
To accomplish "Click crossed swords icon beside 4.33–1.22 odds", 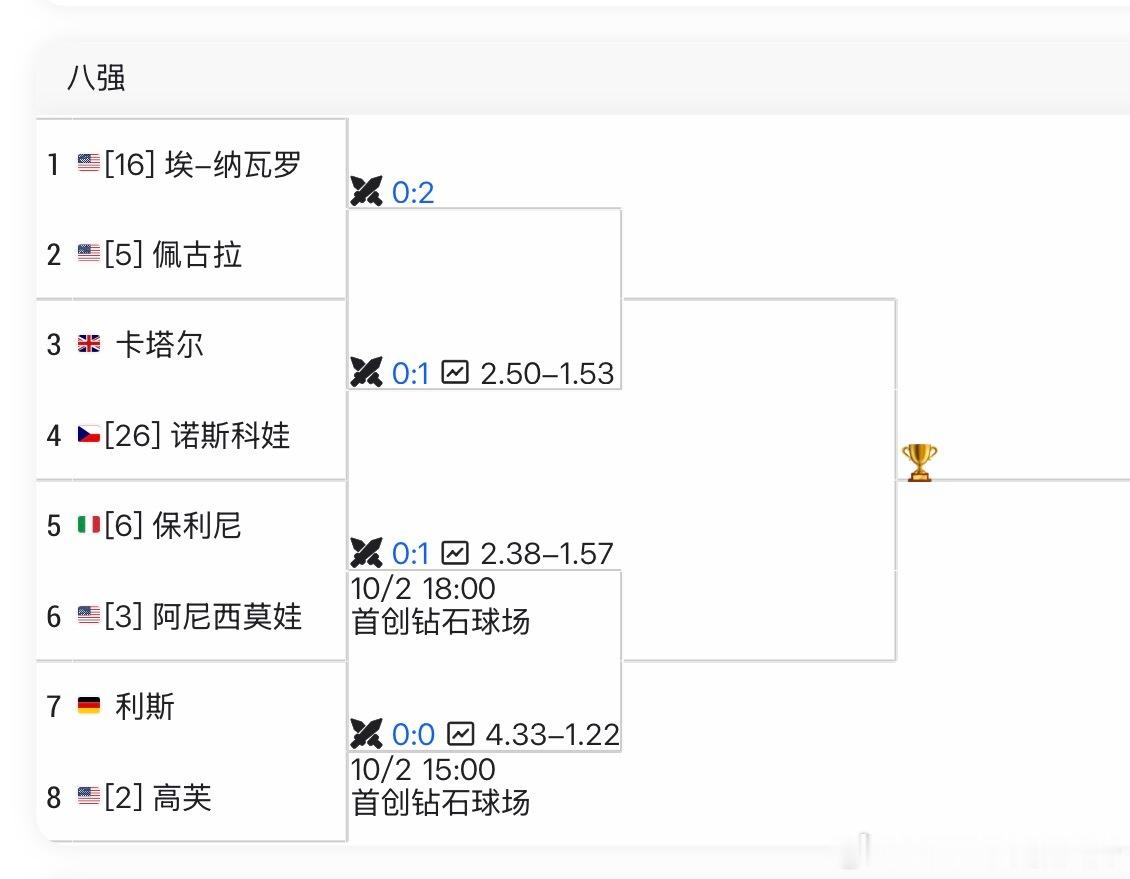I will pos(367,734).
